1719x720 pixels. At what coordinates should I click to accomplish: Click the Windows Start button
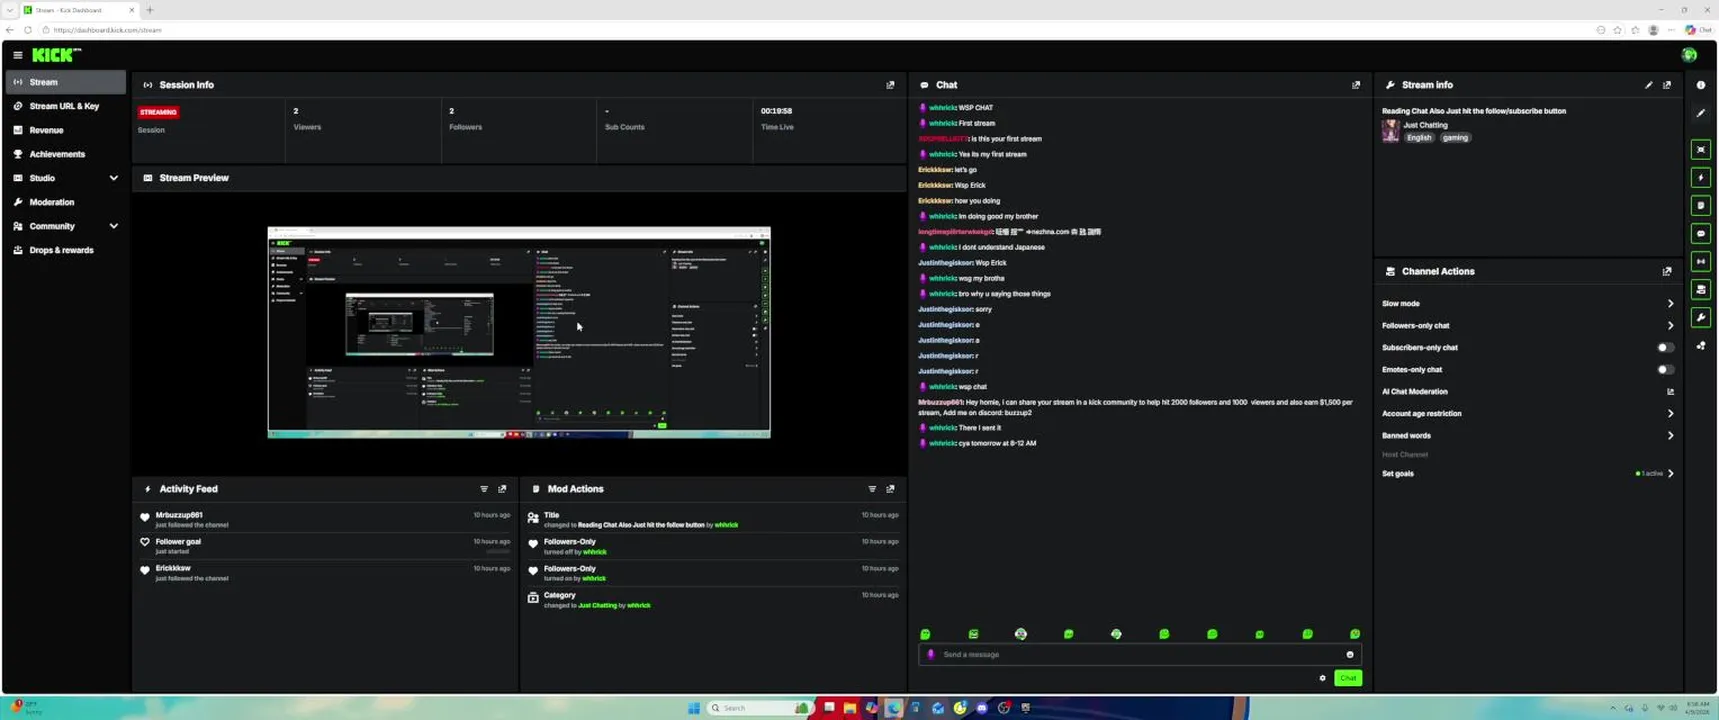694,708
